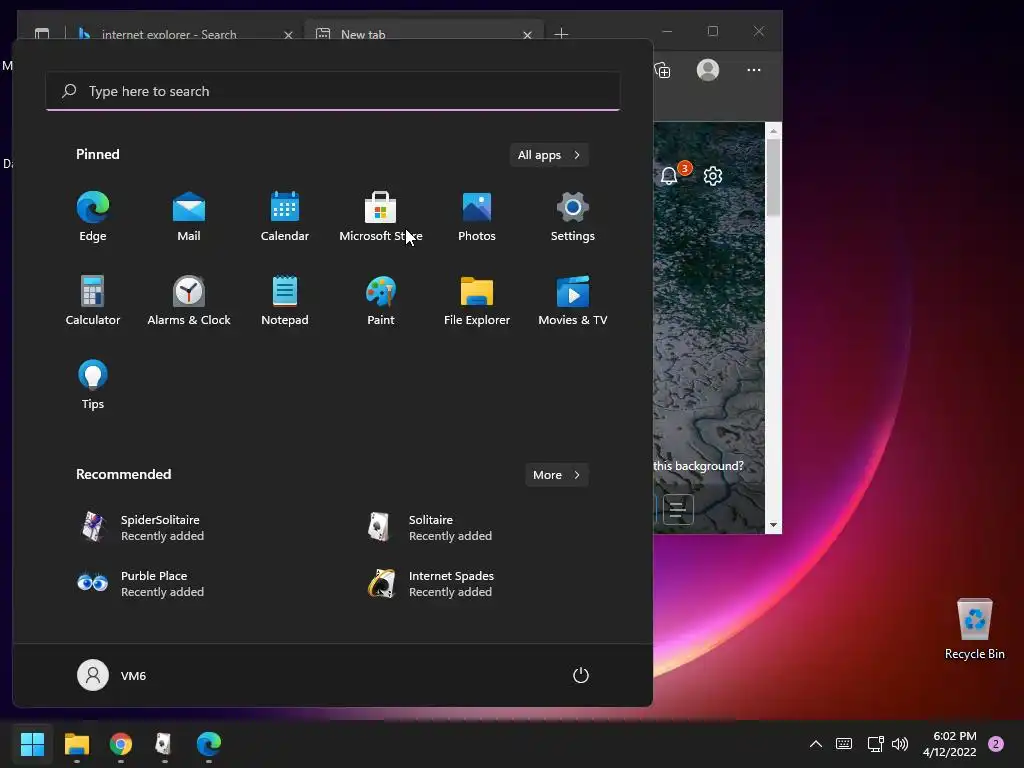Open Edge from pinned apps
Viewport: 1024px width, 768px height.
(93, 217)
